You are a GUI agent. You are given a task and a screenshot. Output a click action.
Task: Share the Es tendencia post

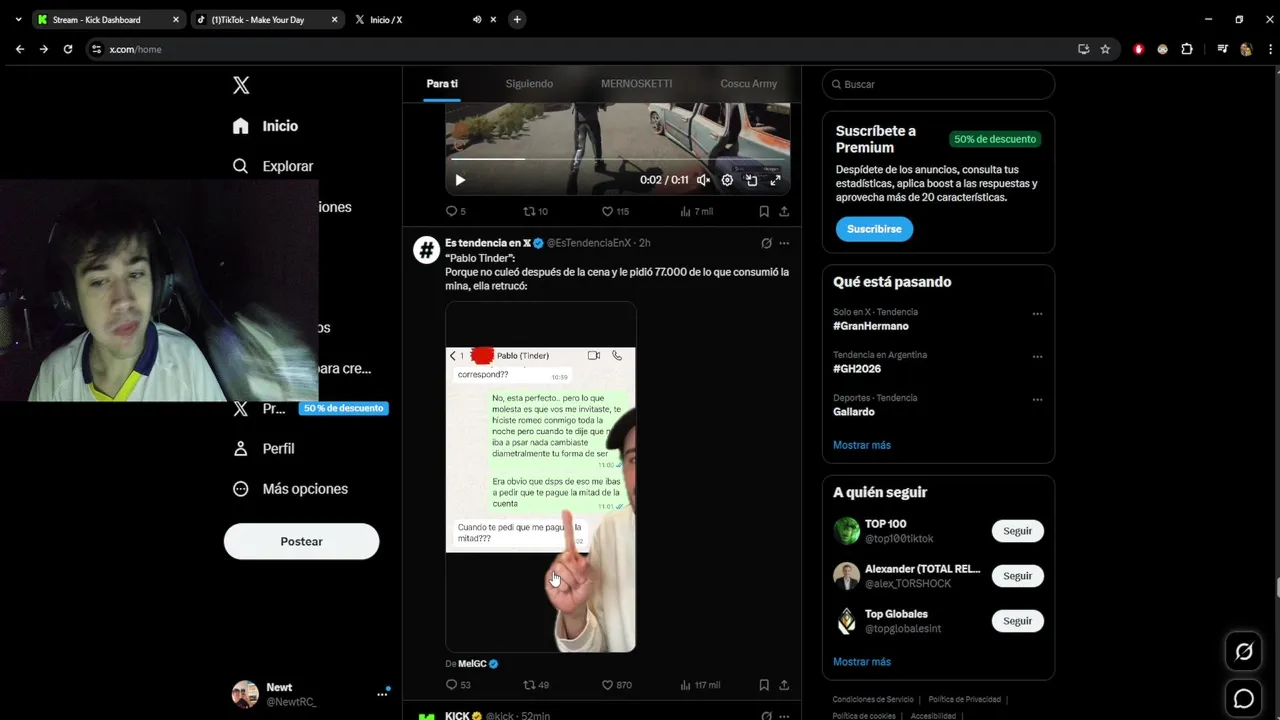pos(784,685)
